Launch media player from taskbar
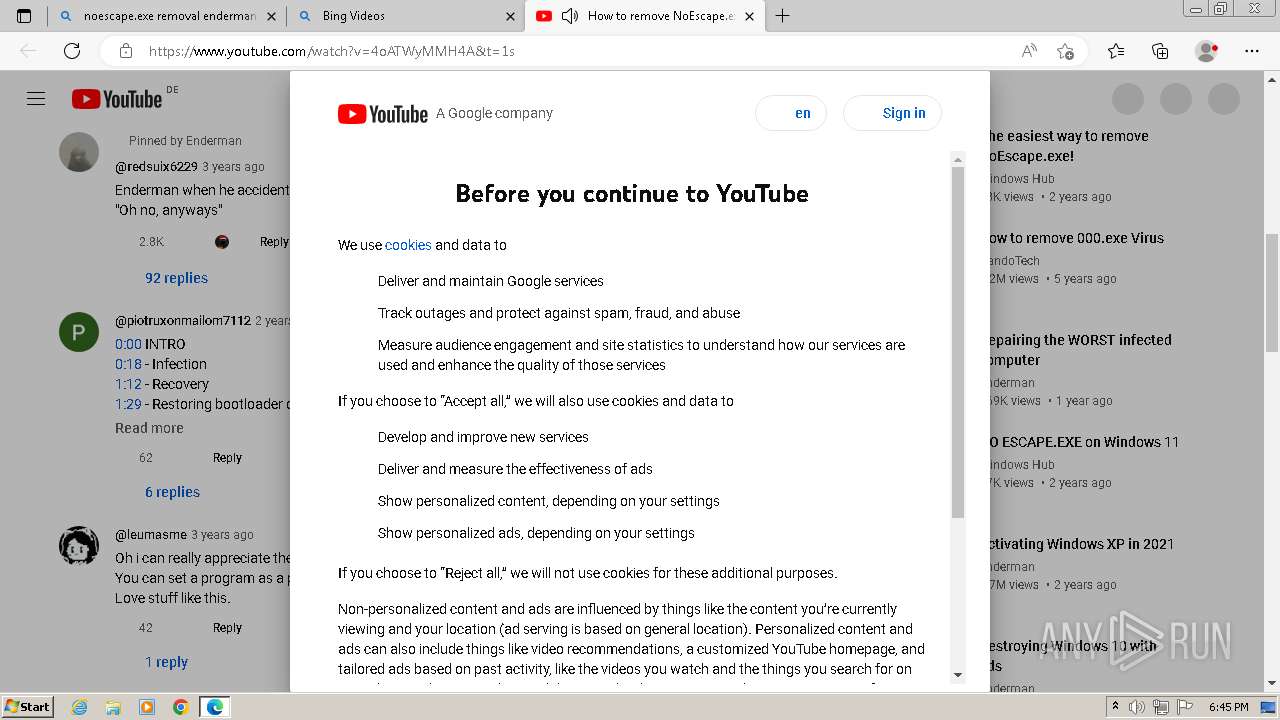Image resolution: width=1280 pixels, height=720 pixels. [x=147, y=707]
